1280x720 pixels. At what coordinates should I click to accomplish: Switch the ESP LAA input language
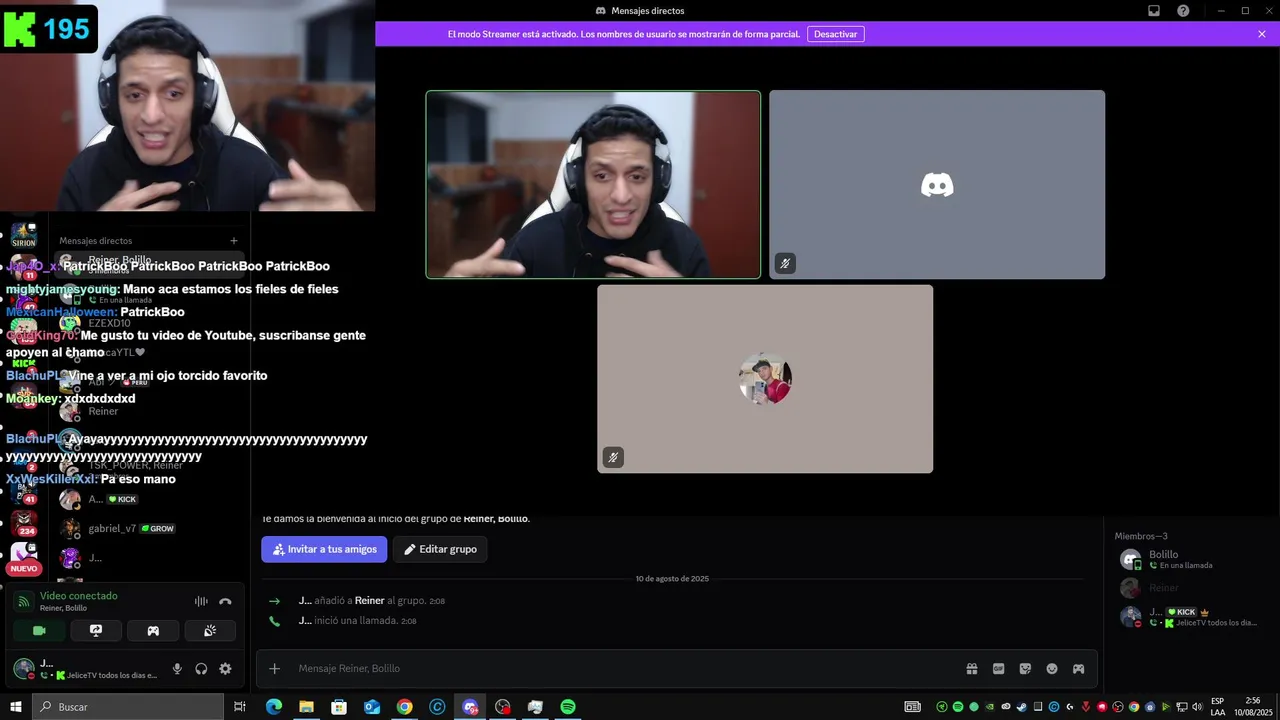1217,707
